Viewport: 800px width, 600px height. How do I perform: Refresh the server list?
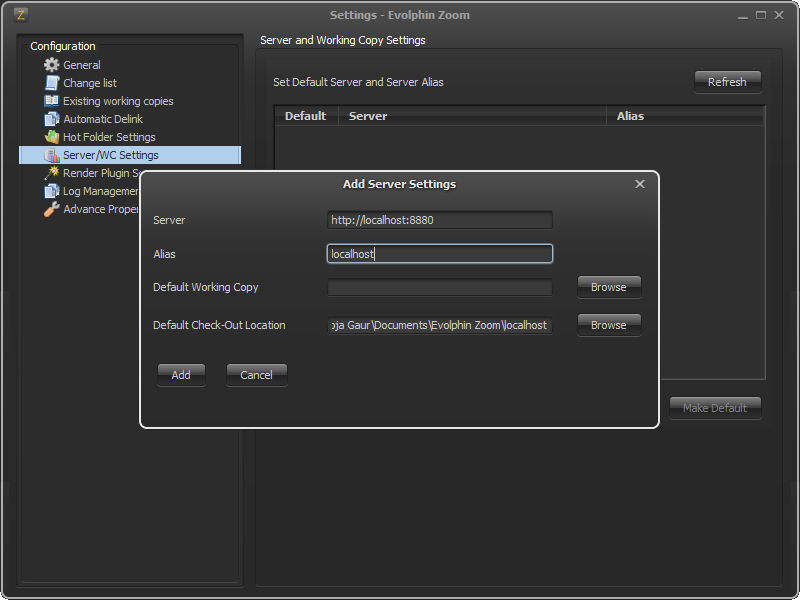pos(728,82)
